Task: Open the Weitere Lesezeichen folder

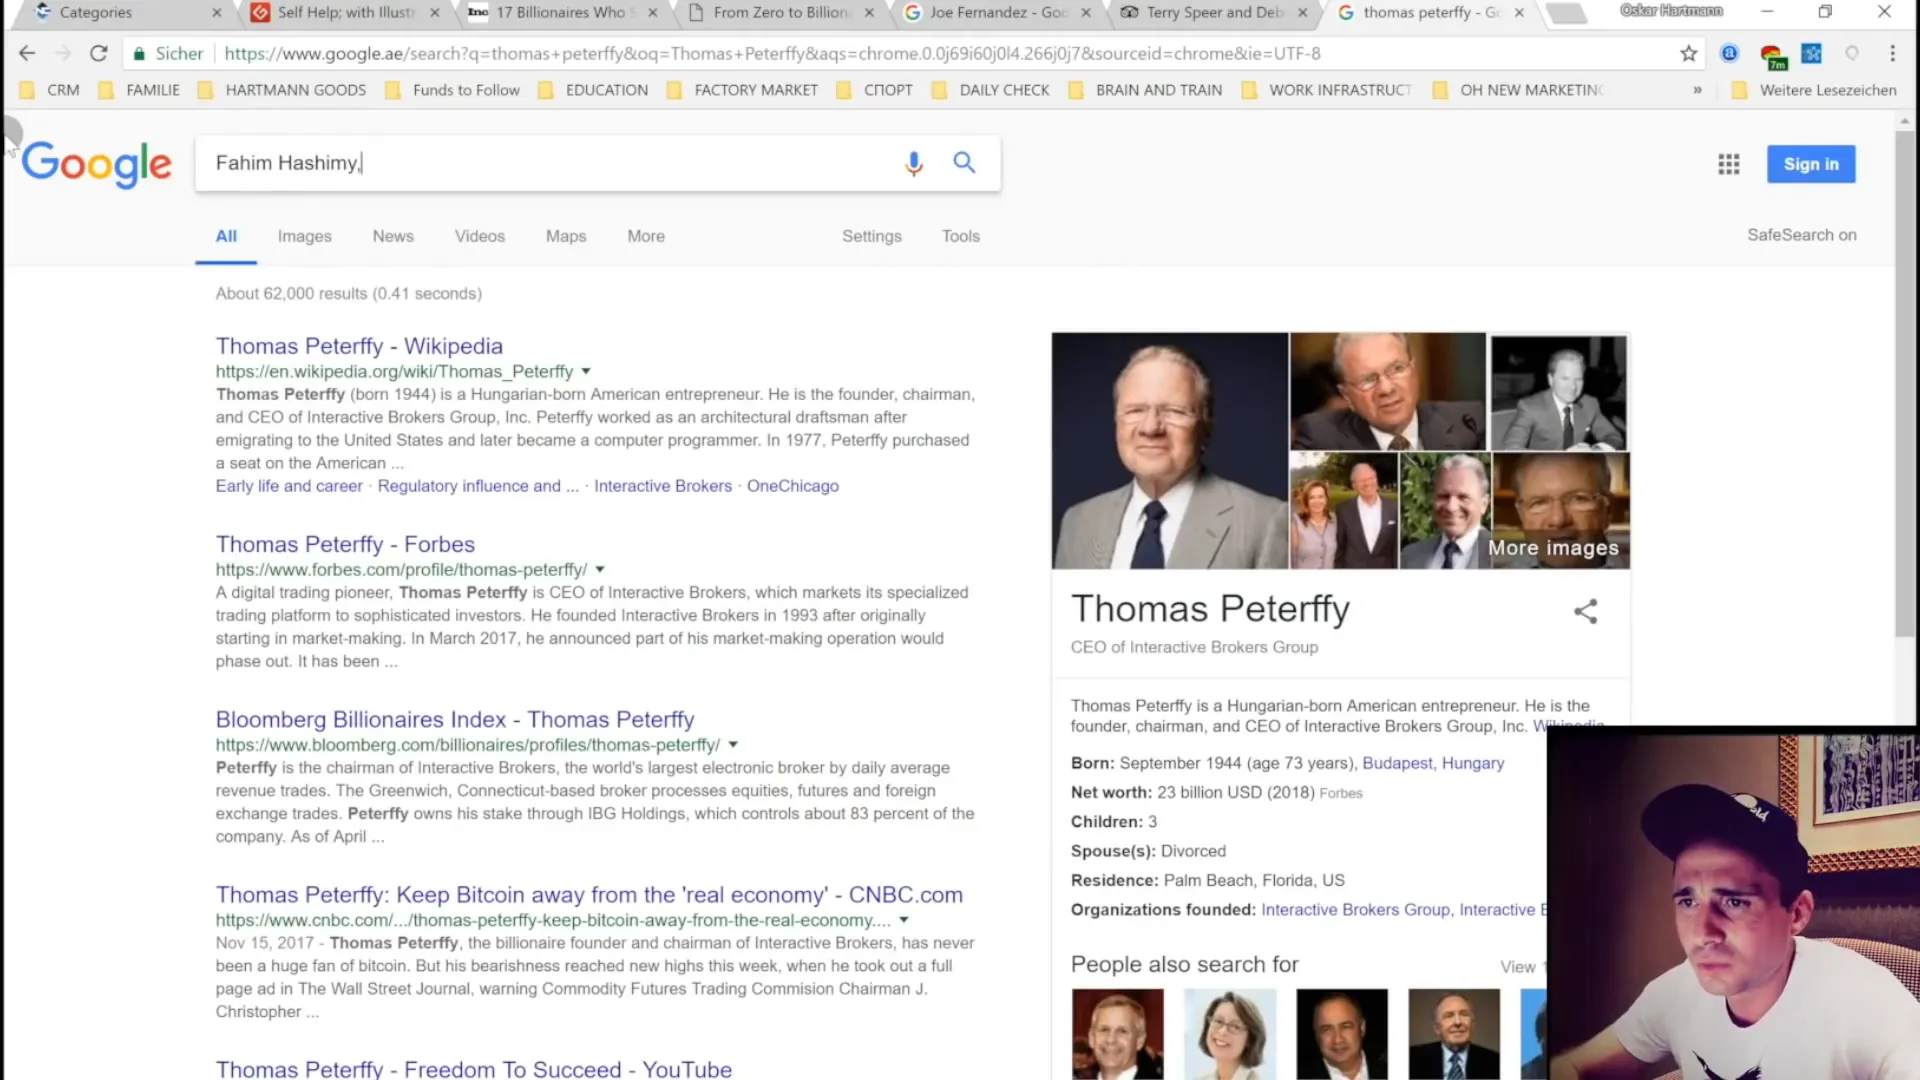Action: pyautogui.click(x=1814, y=90)
